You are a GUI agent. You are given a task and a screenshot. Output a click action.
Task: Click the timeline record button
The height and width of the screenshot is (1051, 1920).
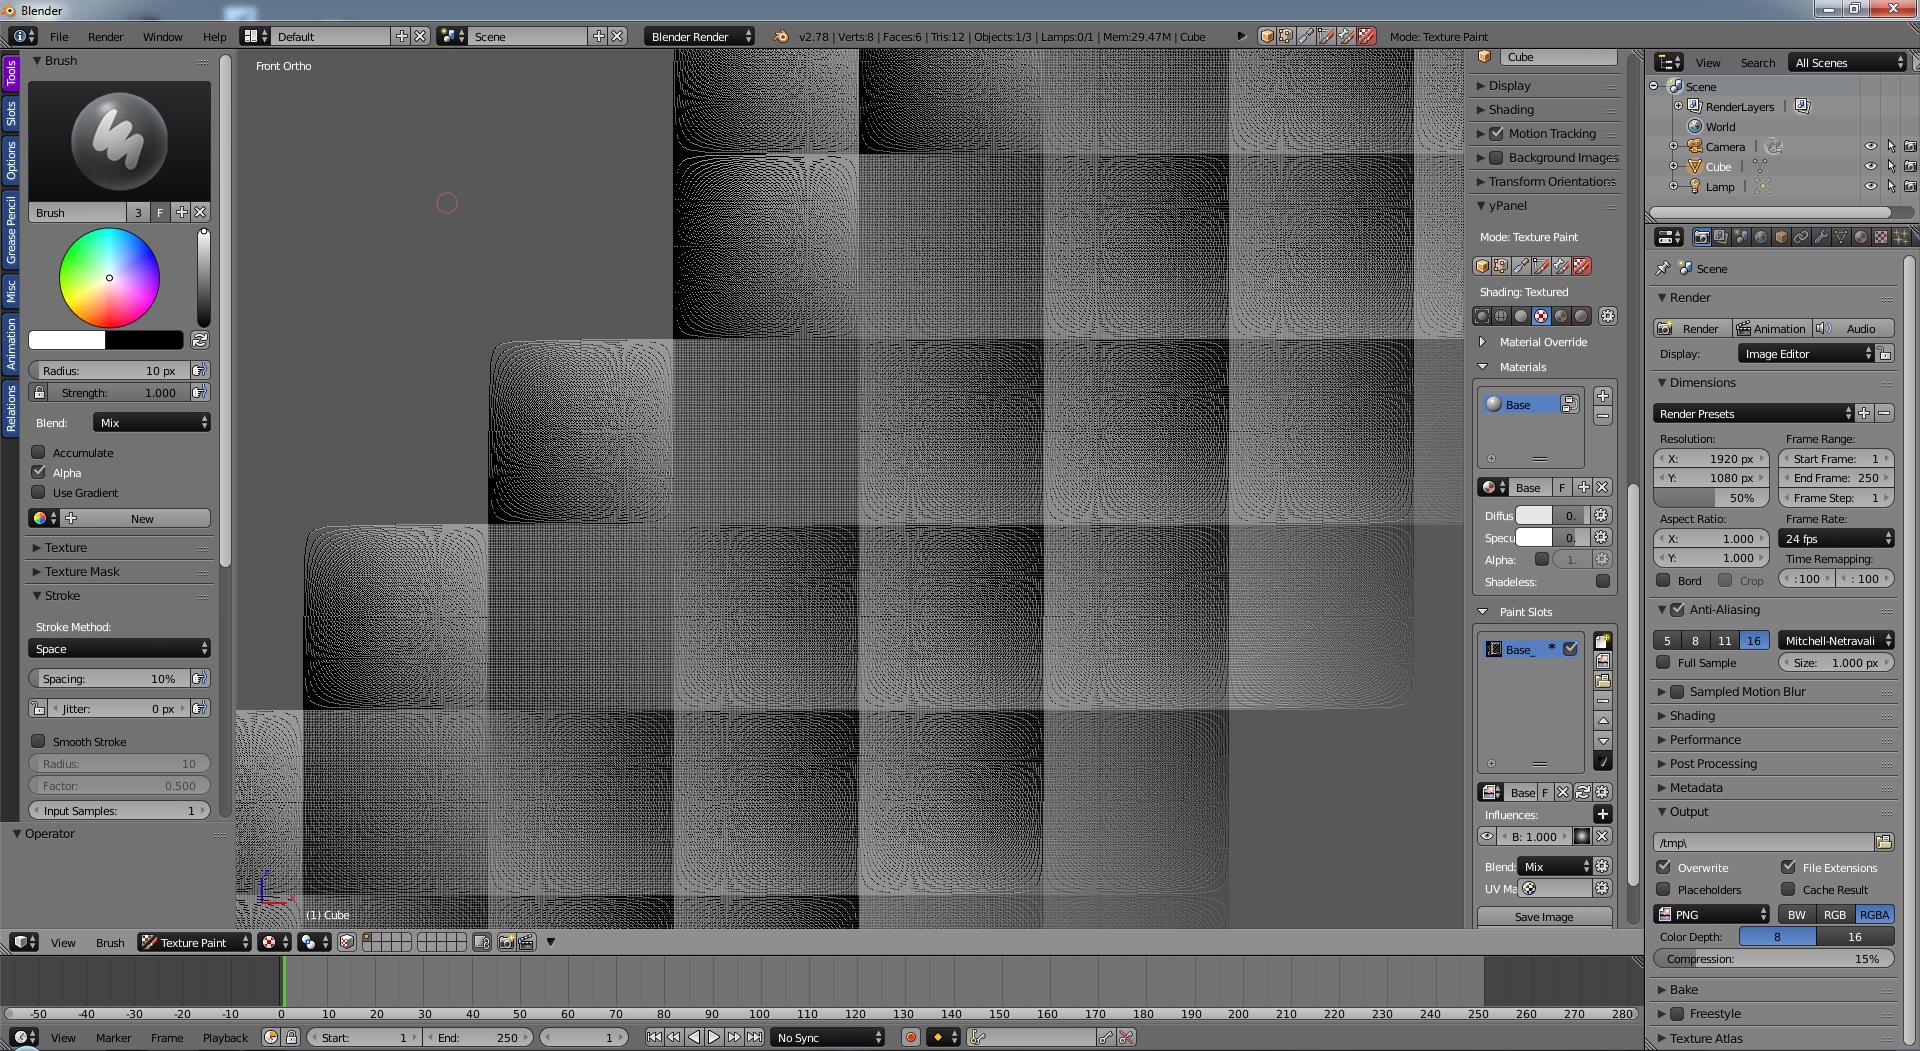point(910,1038)
